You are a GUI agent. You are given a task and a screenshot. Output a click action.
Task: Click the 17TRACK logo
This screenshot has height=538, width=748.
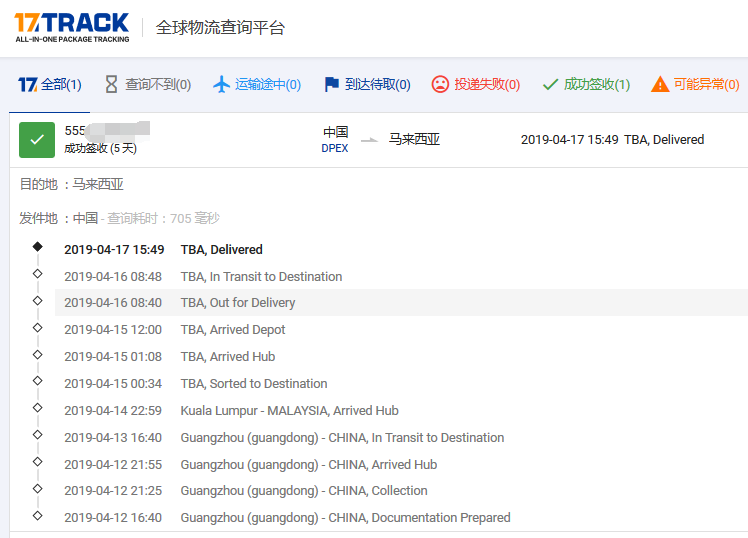tap(72, 27)
